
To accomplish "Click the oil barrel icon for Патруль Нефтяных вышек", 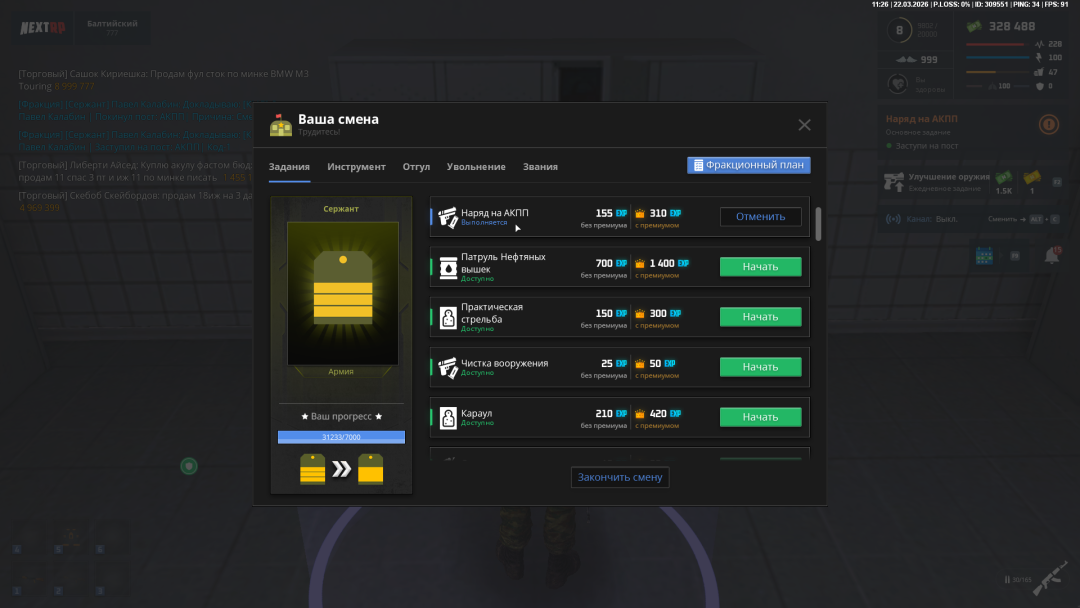I will (x=448, y=267).
